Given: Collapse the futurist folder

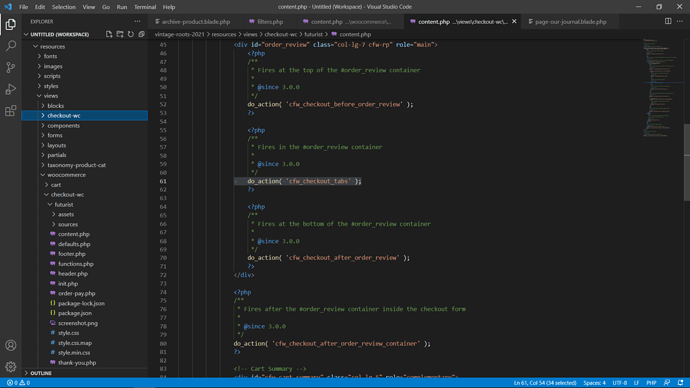Looking at the screenshot, I should (64, 205).
